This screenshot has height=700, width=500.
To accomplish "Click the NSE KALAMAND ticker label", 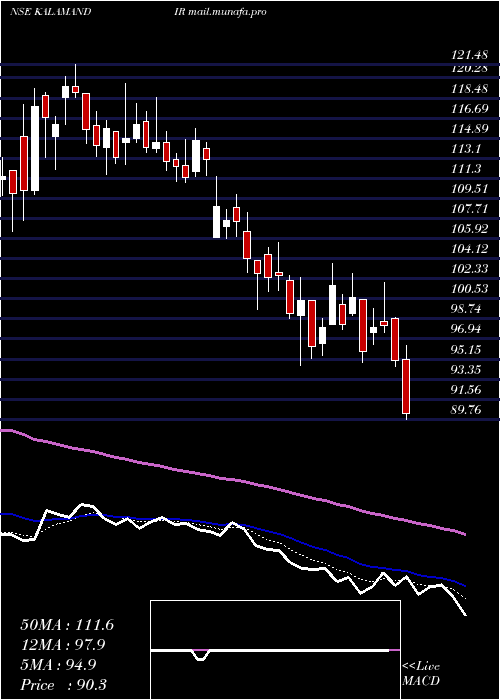I will coord(50,12).
